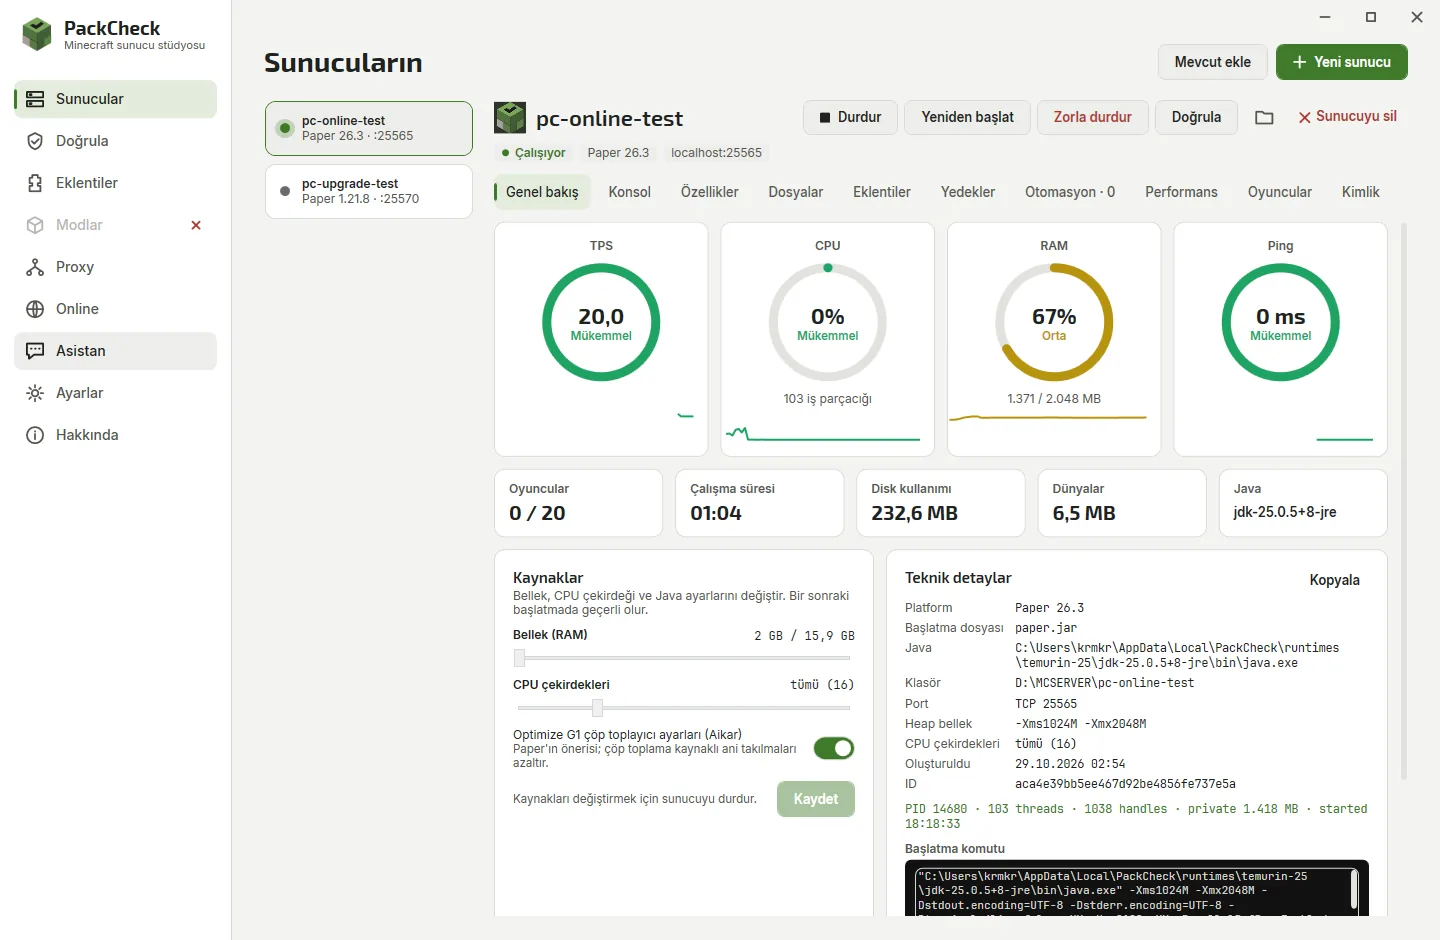The height and width of the screenshot is (940, 1440).
Task: Open the Özellikler tab
Action: [709, 192]
